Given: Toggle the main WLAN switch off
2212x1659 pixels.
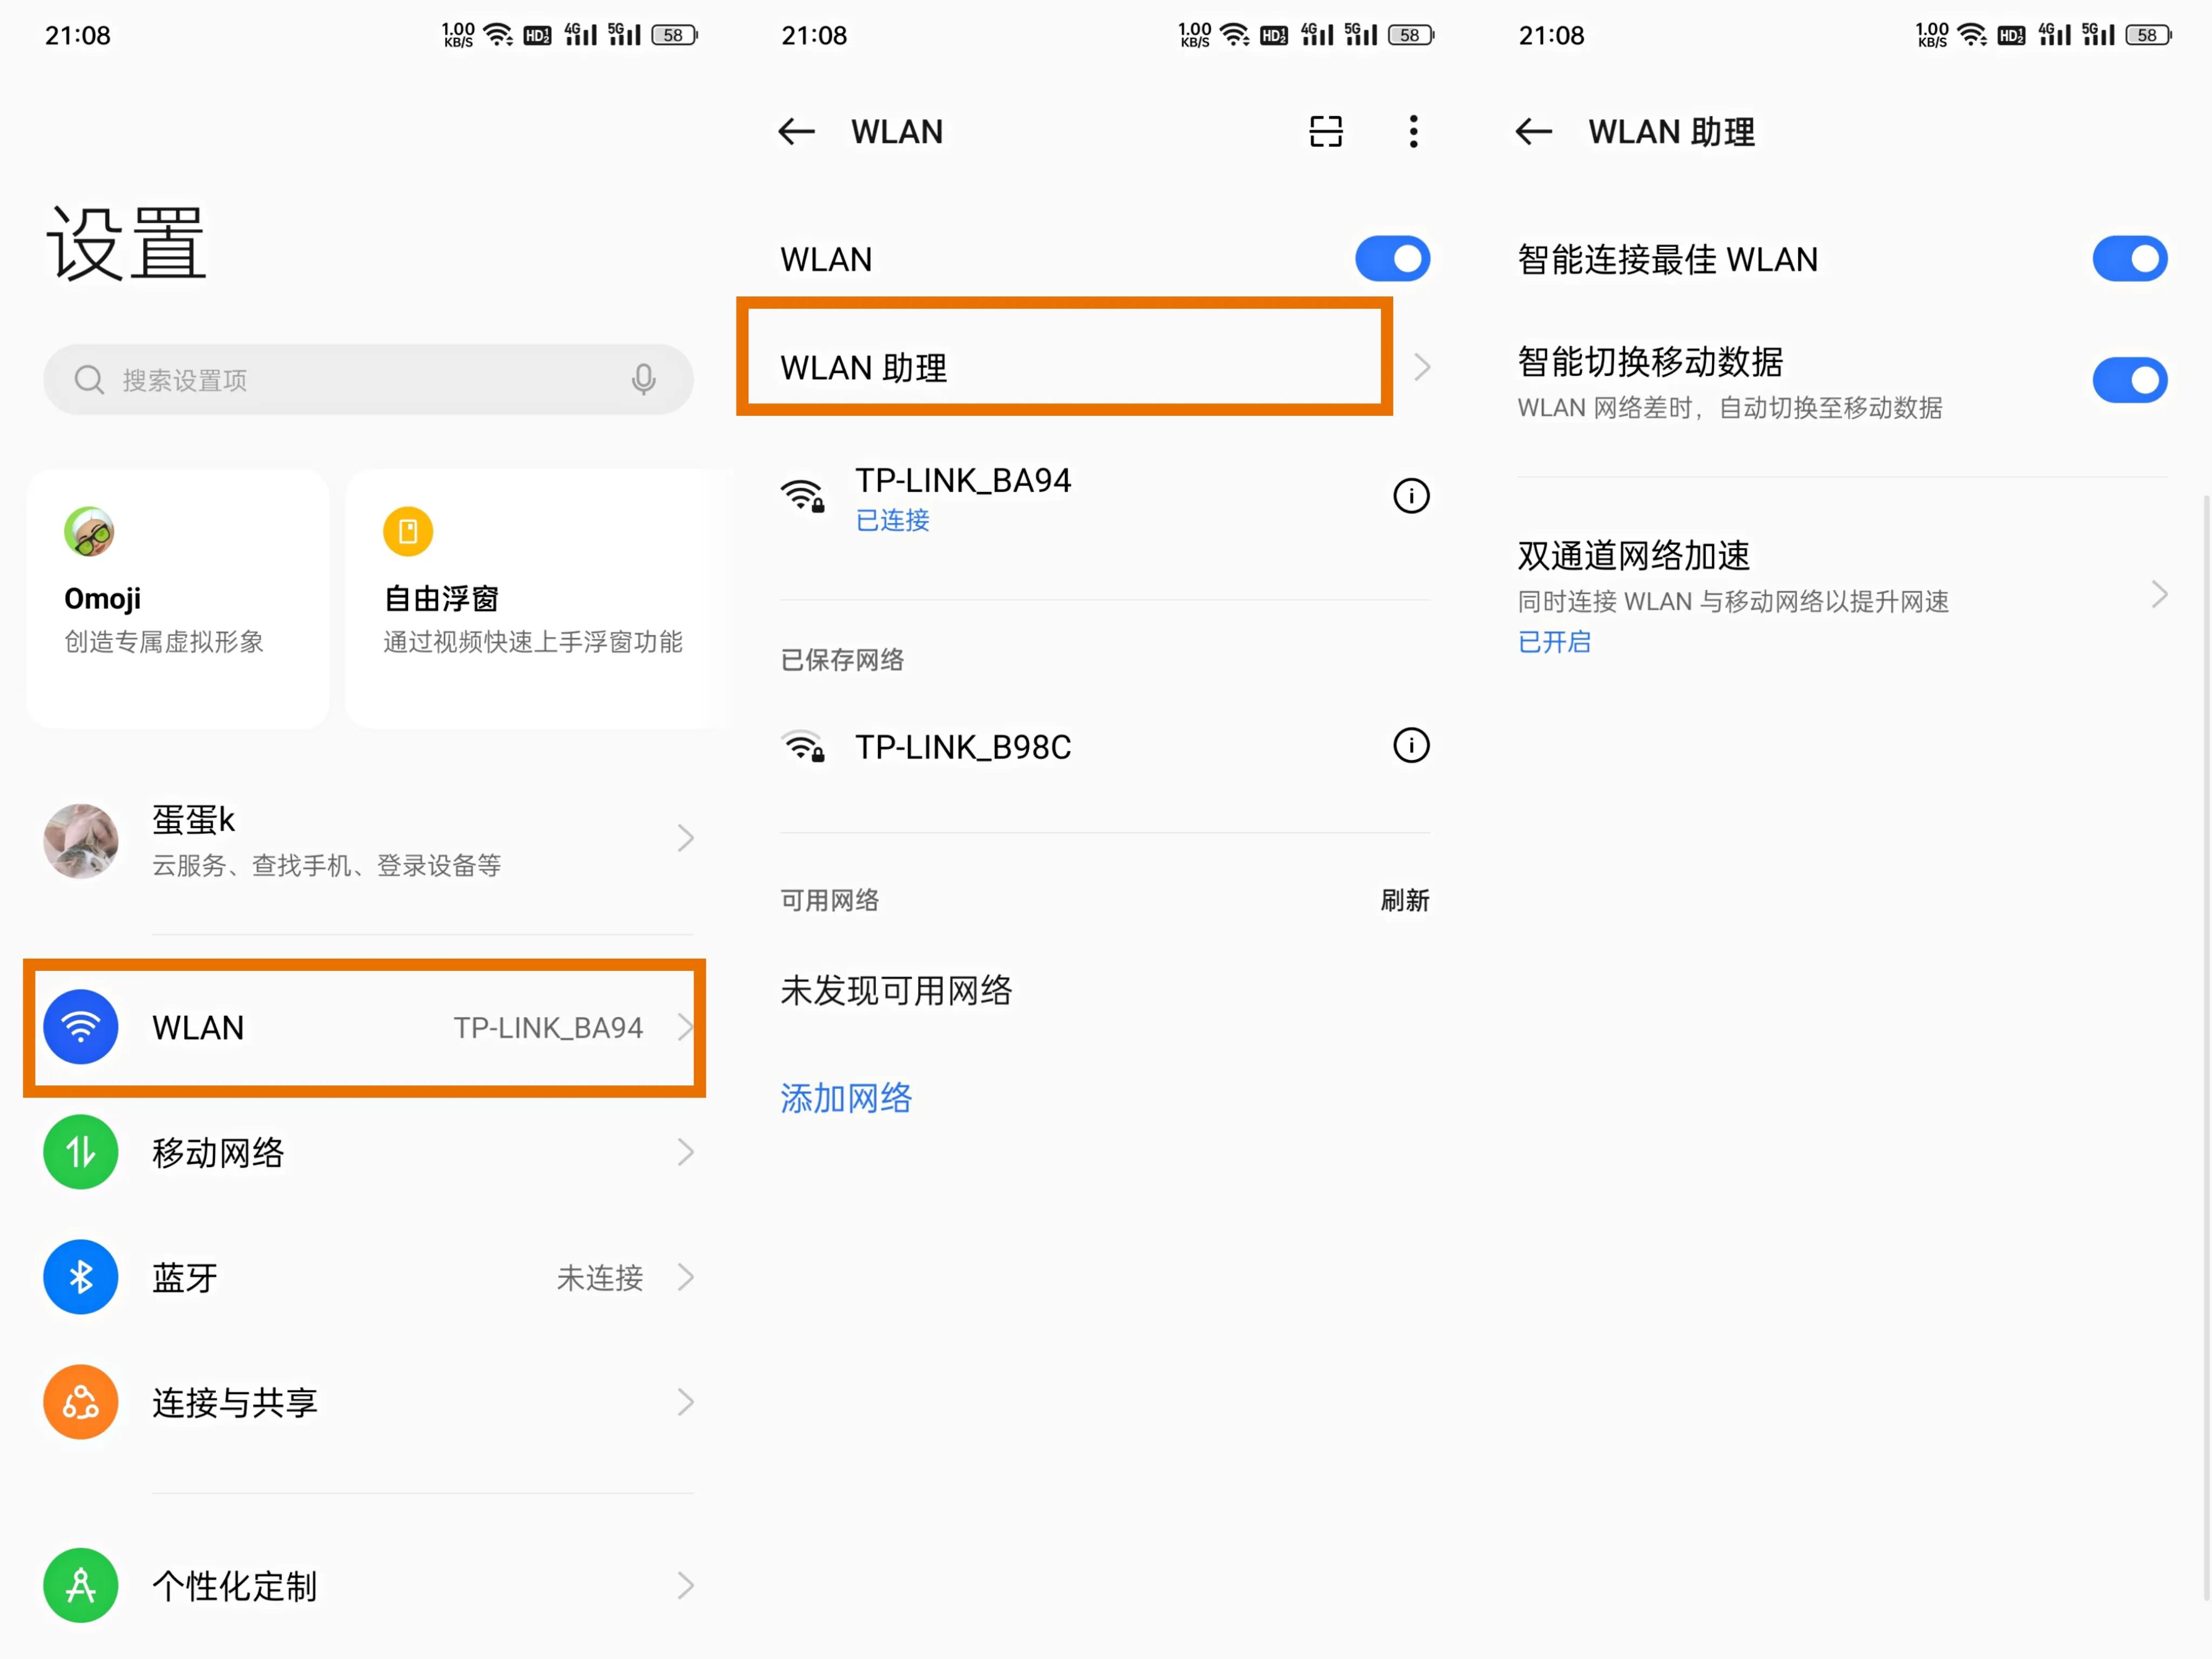Looking at the screenshot, I should pyautogui.click(x=1392, y=258).
